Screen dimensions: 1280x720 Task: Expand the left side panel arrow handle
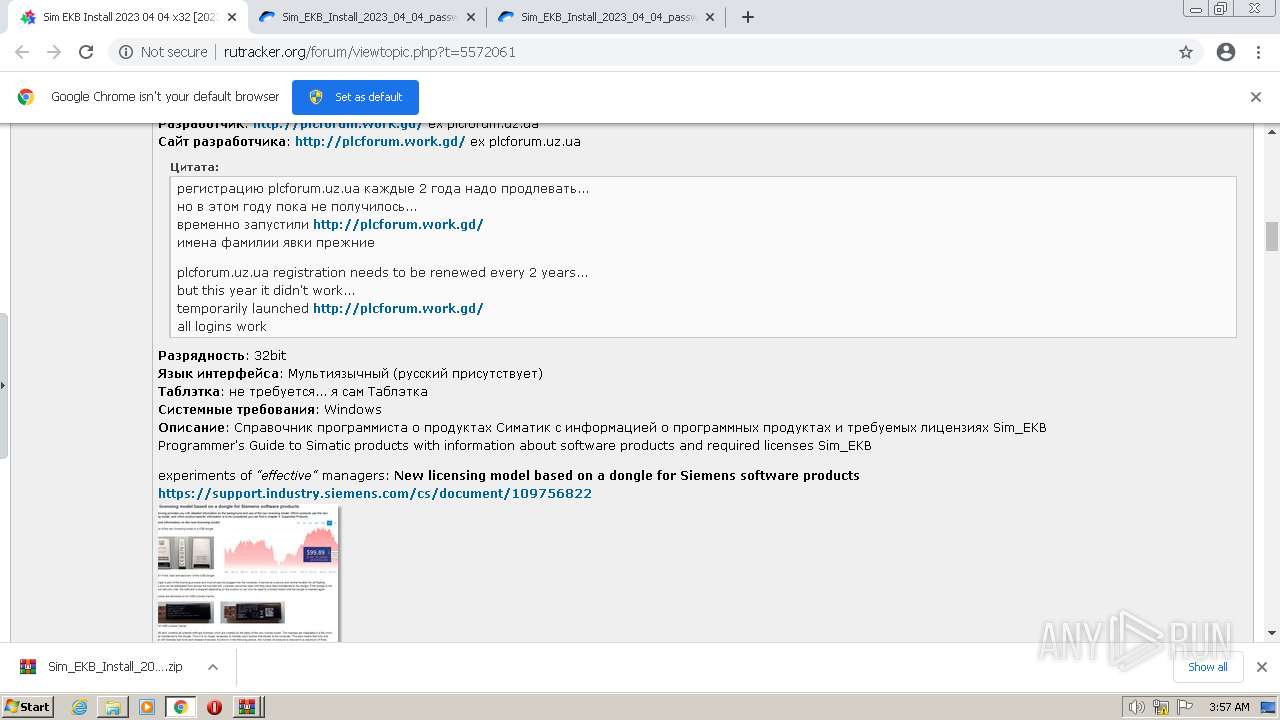click(3, 385)
